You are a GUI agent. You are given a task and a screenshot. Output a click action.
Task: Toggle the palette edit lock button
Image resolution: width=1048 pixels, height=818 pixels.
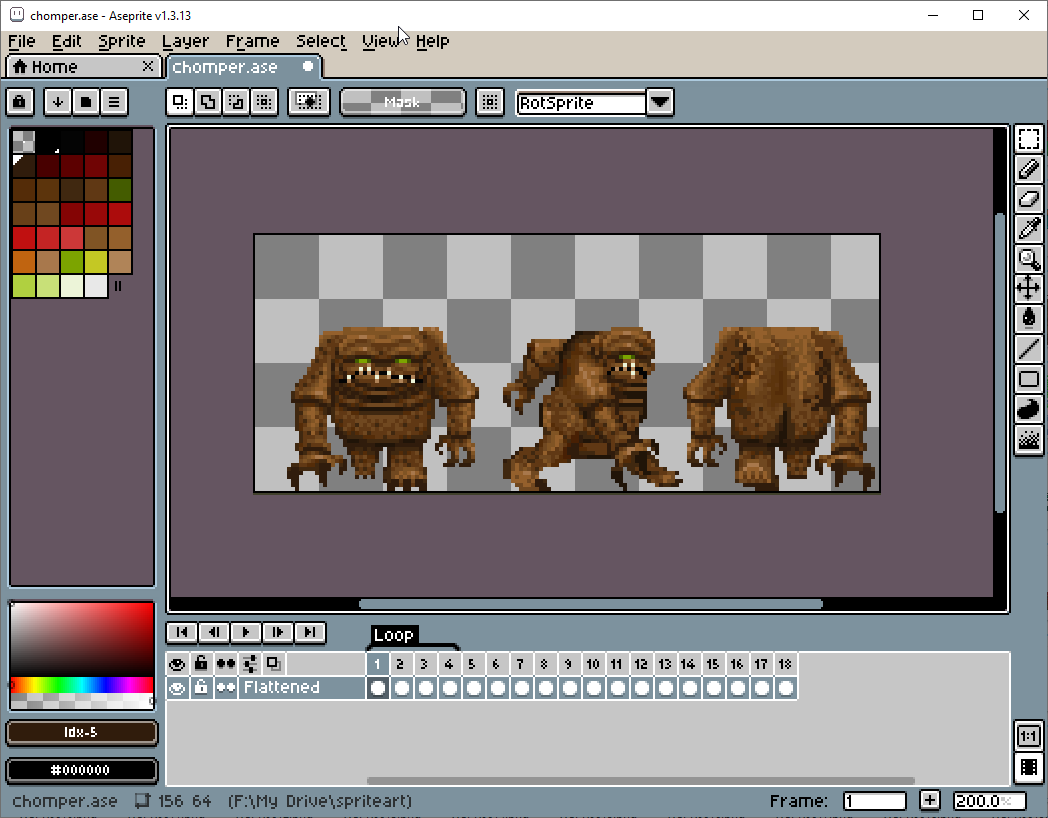[20, 102]
